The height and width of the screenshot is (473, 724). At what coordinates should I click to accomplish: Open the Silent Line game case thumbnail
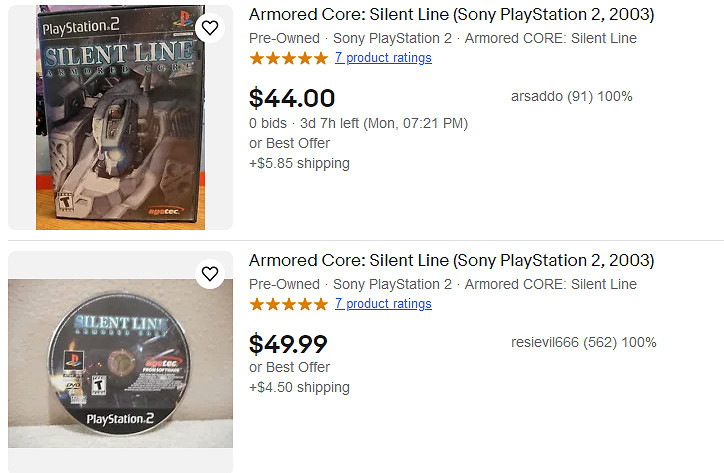[120, 117]
